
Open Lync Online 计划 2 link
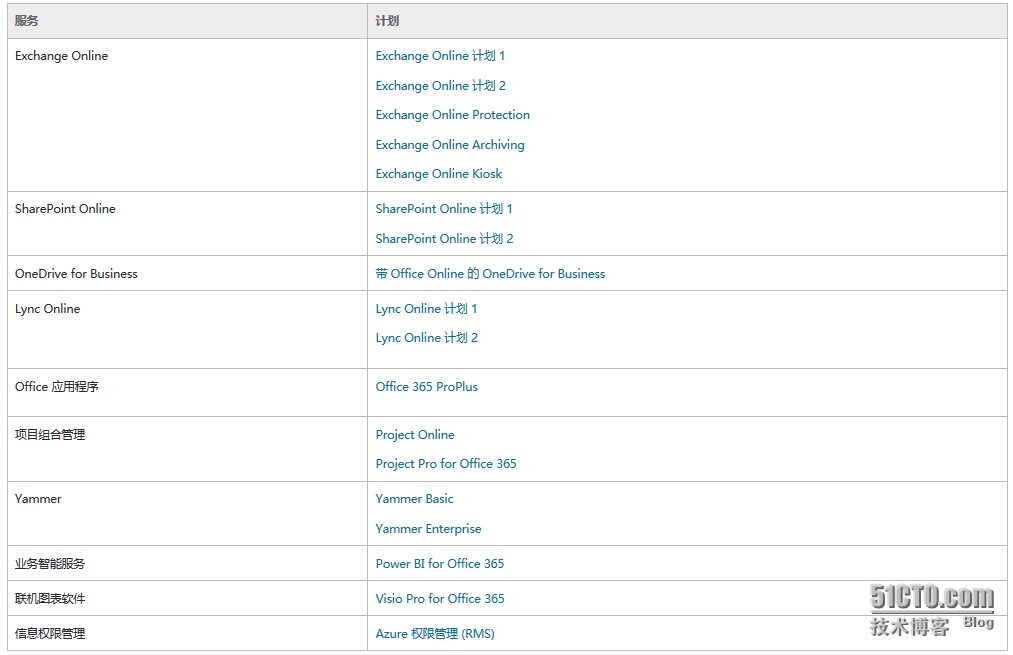coord(426,338)
